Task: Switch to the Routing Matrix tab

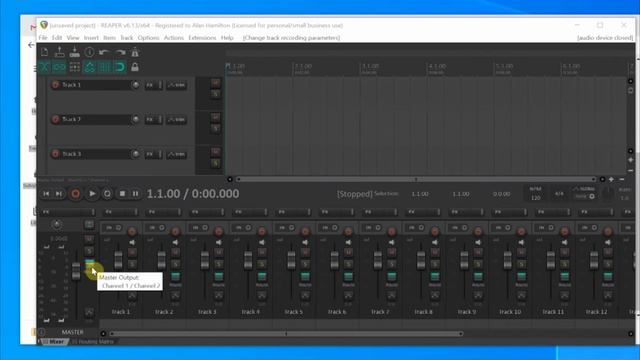Action: click(x=93, y=342)
